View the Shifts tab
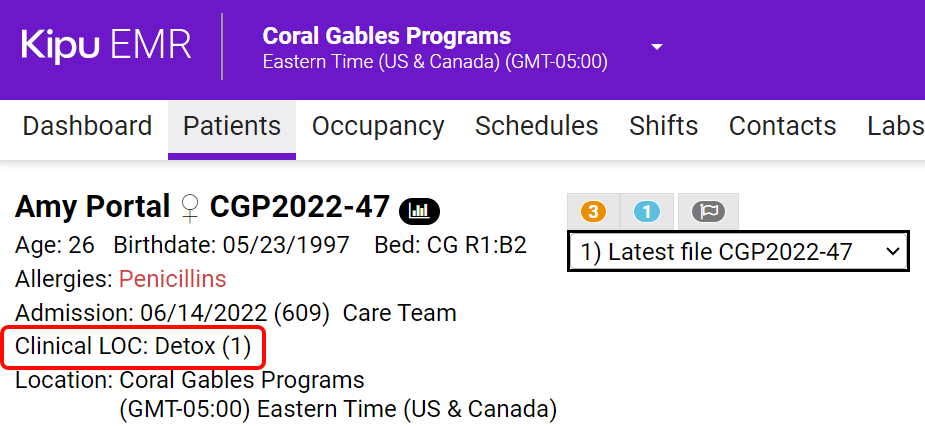The height and width of the screenshot is (426, 925). (x=663, y=126)
